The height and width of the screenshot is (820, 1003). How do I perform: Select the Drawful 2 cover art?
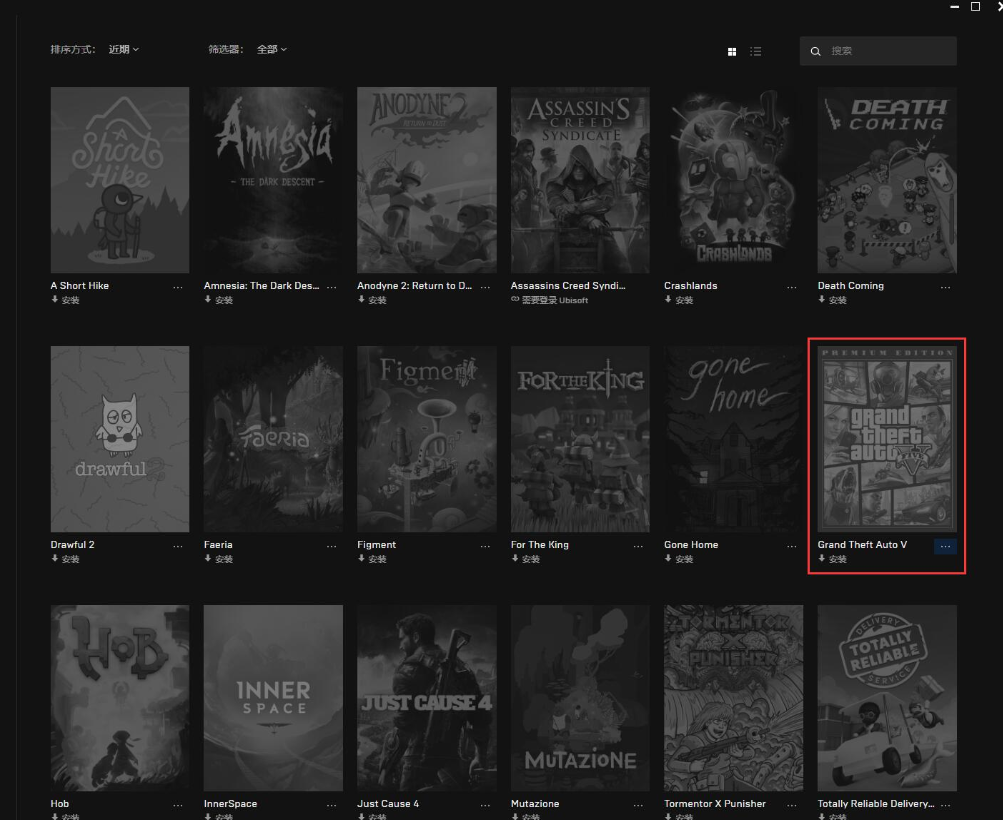(x=120, y=439)
